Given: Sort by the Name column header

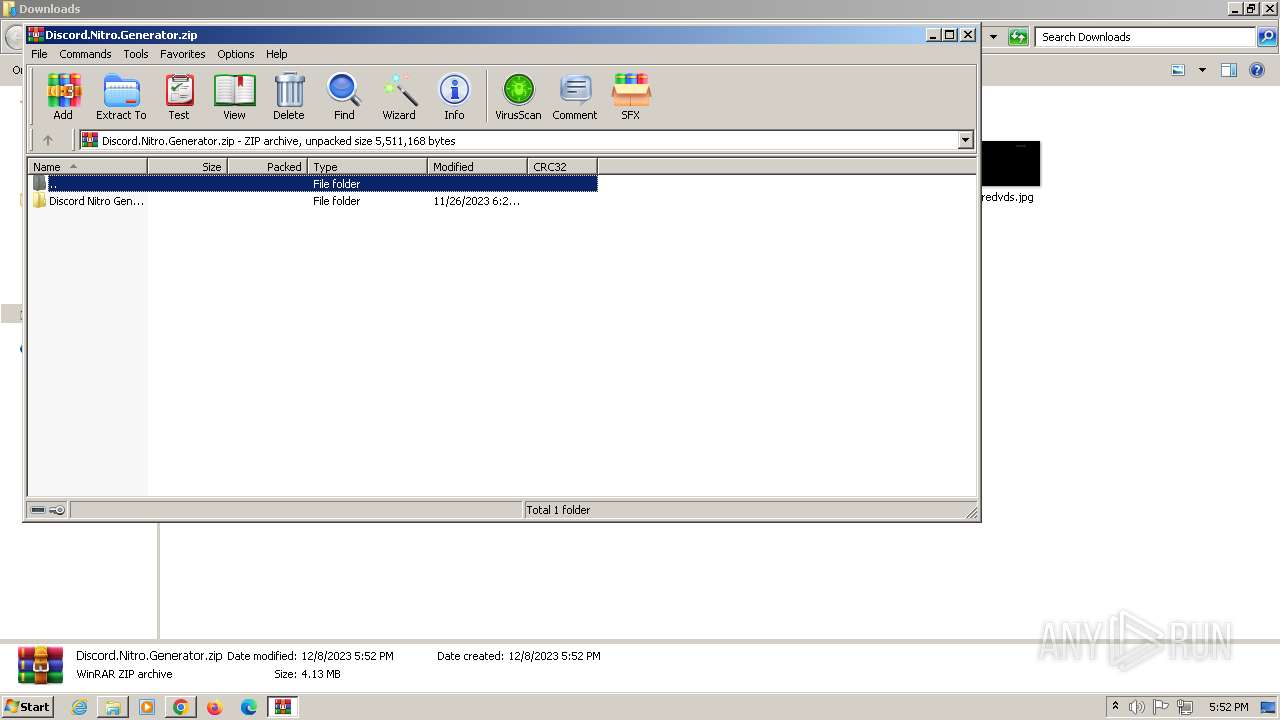Looking at the screenshot, I should point(87,167).
